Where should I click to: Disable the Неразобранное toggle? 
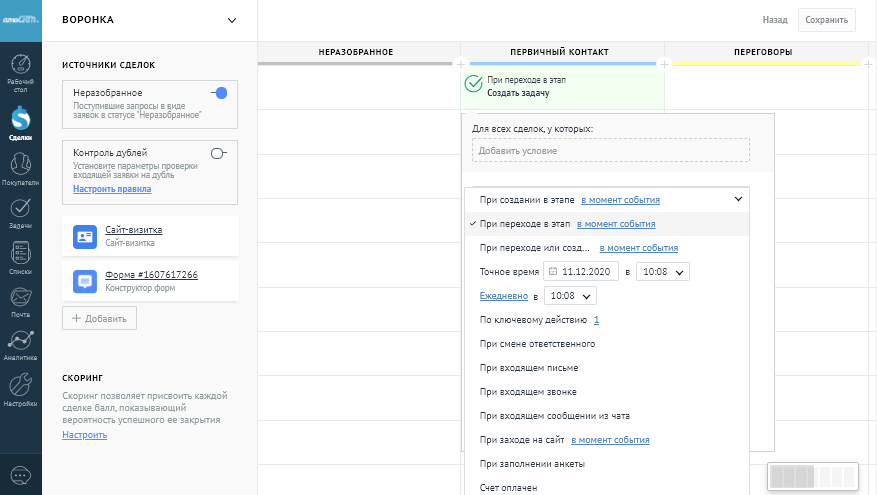pos(219,93)
